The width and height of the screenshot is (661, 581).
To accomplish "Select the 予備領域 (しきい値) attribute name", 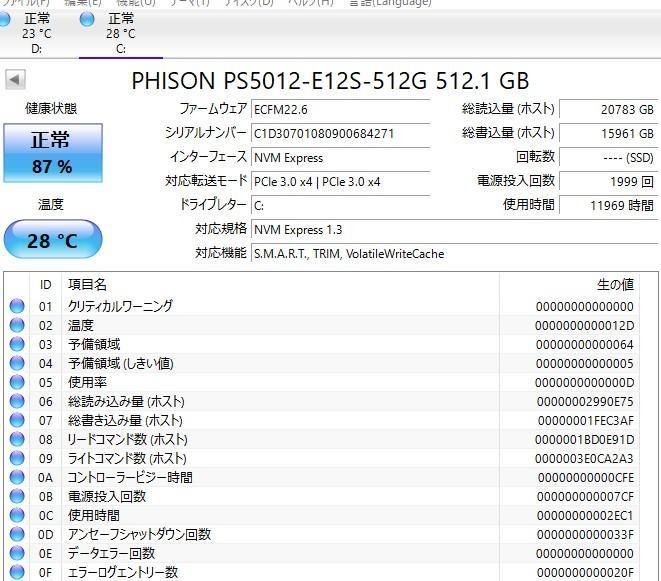I will tap(121, 363).
